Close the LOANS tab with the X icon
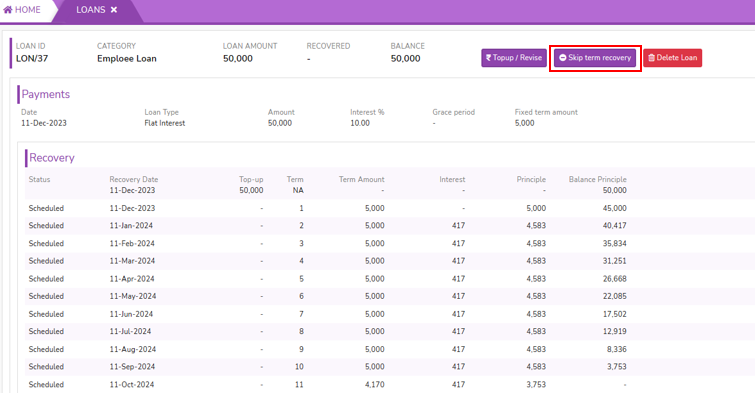This screenshot has height=393, width=755. (x=114, y=10)
